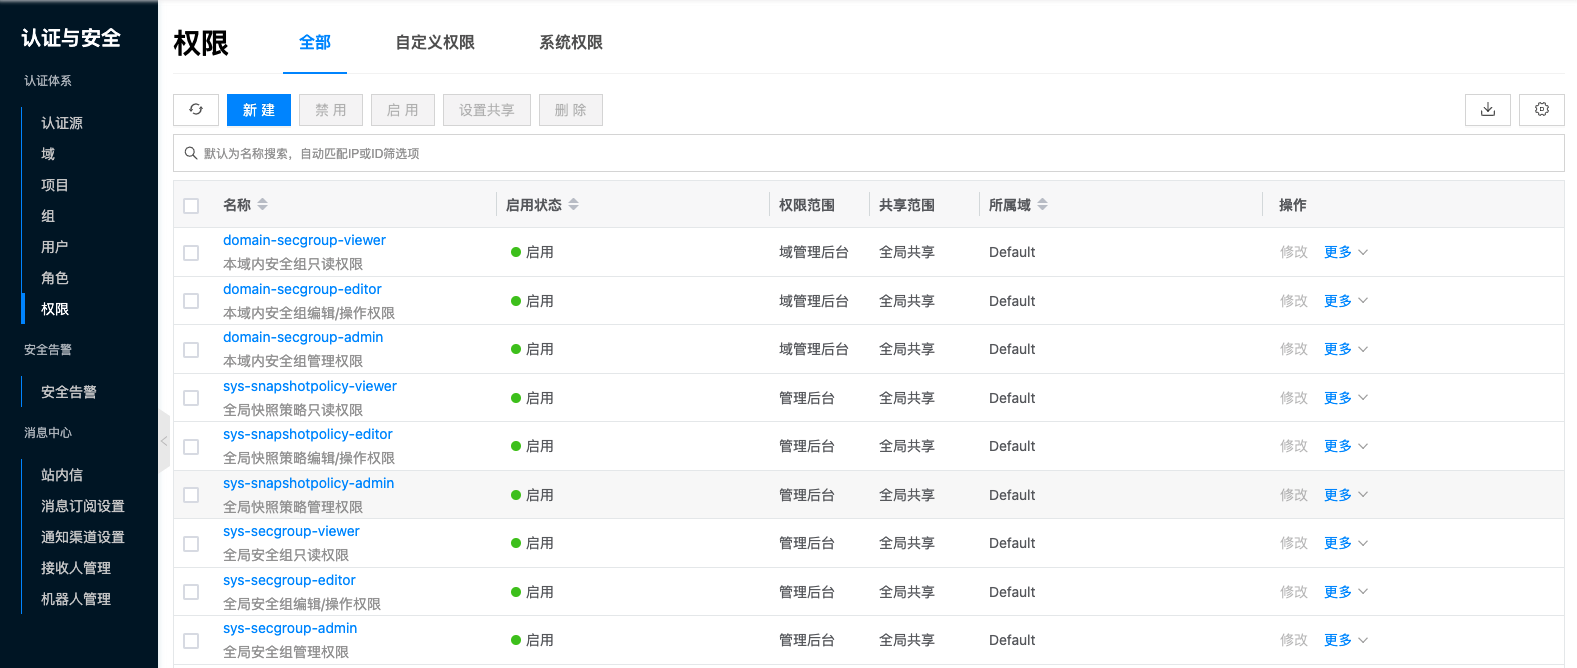Check the domain-secgroup-viewer row checkbox
This screenshot has width=1577, height=668.
[x=191, y=253]
